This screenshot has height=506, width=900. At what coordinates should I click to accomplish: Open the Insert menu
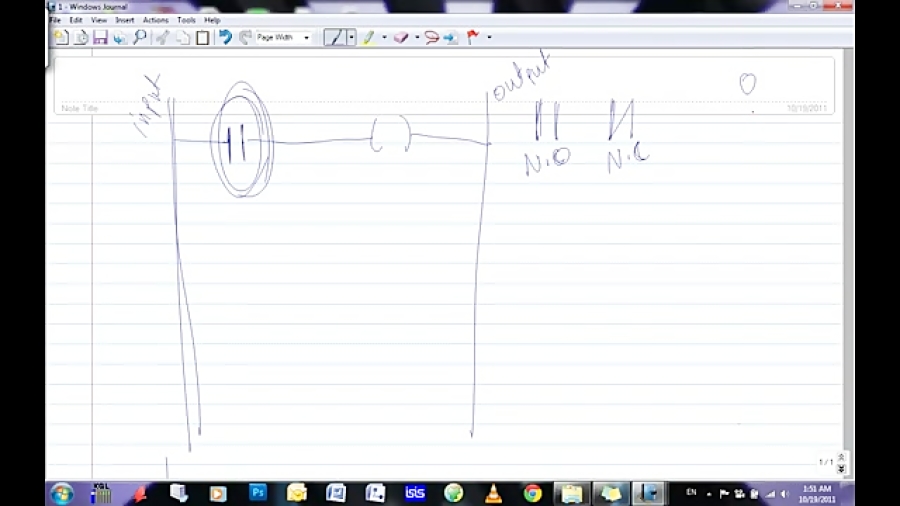point(125,20)
